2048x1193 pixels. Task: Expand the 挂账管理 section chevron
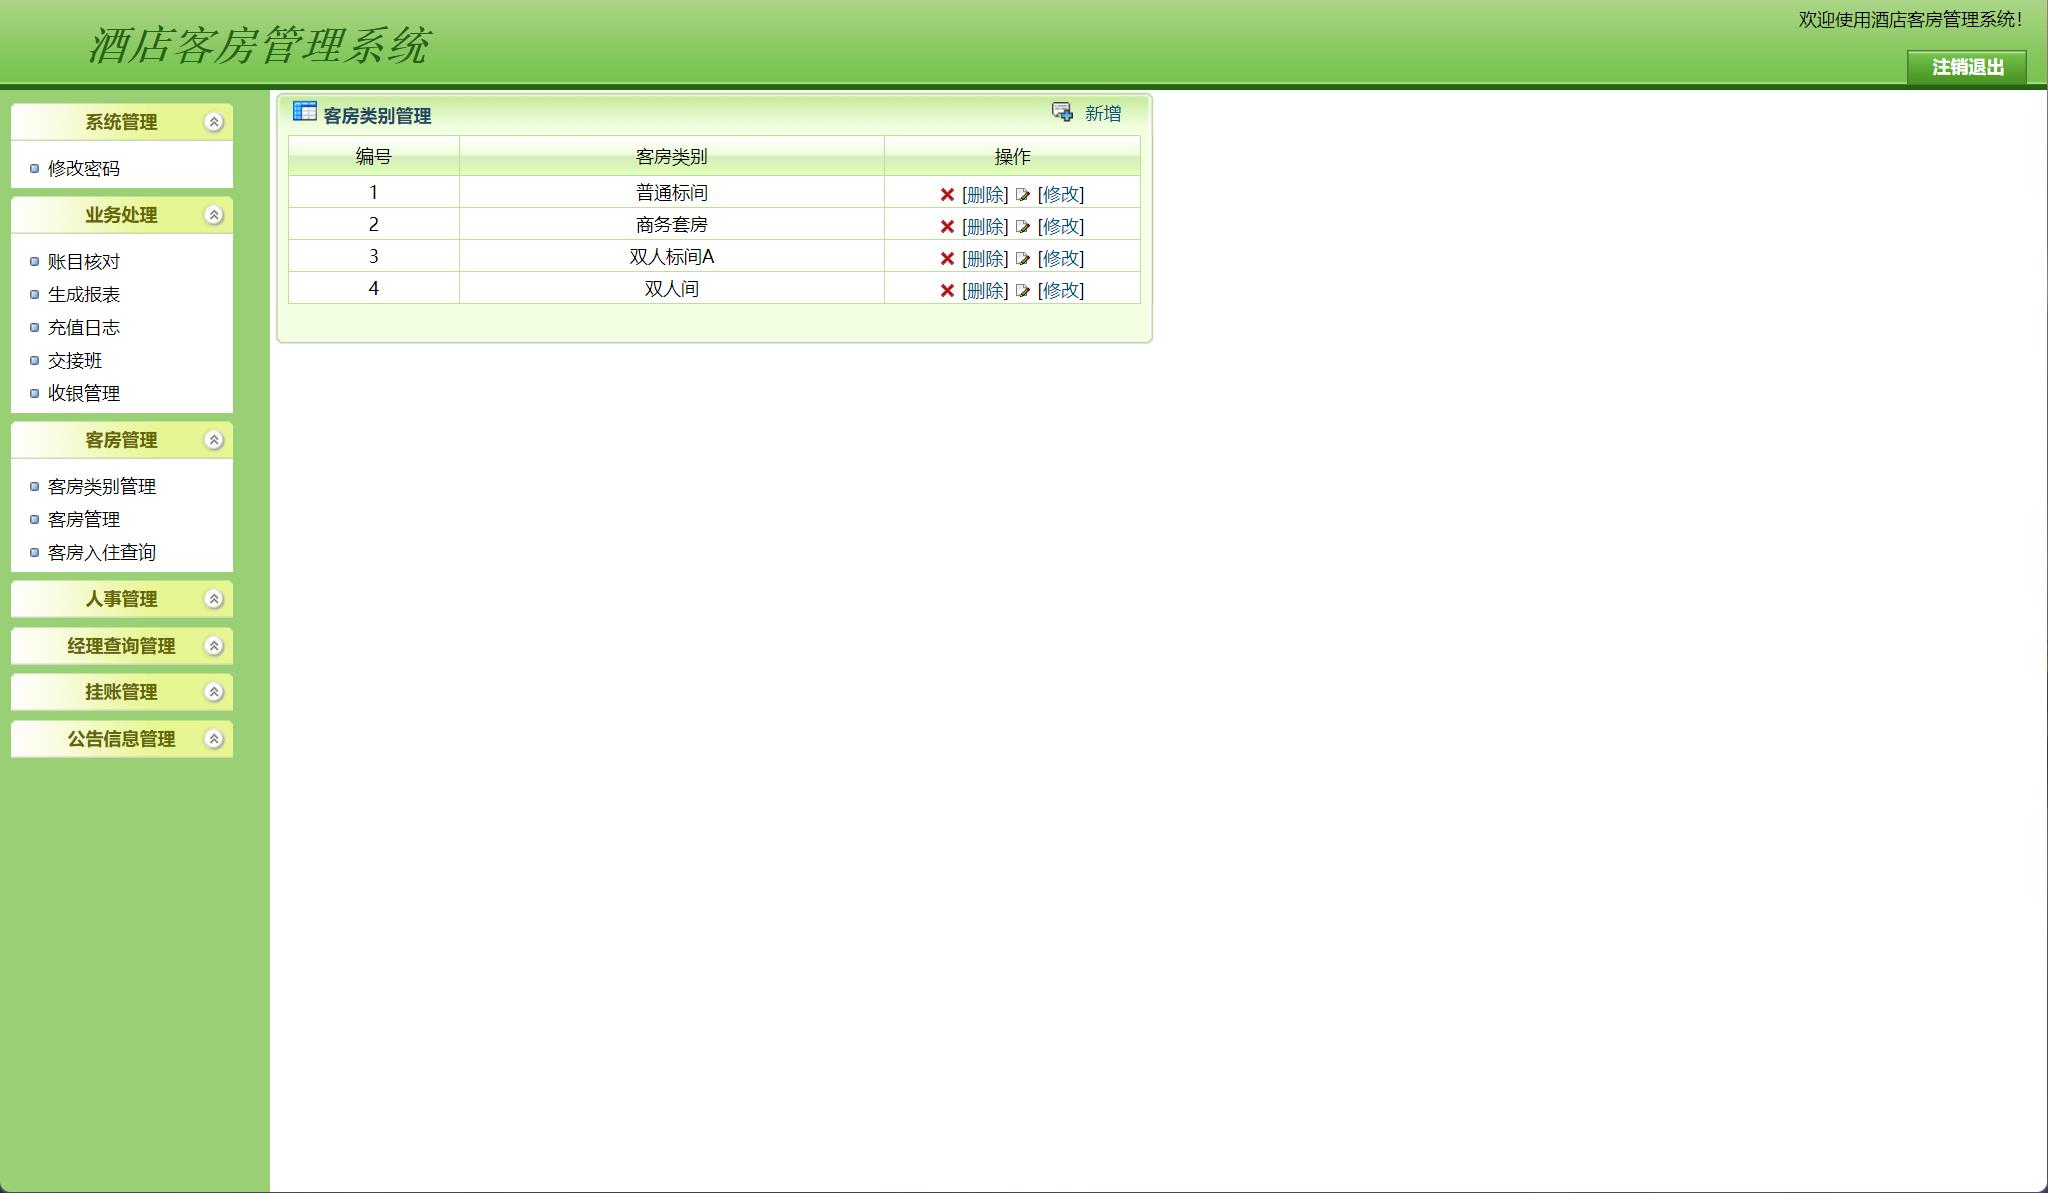(x=213, y=692)
